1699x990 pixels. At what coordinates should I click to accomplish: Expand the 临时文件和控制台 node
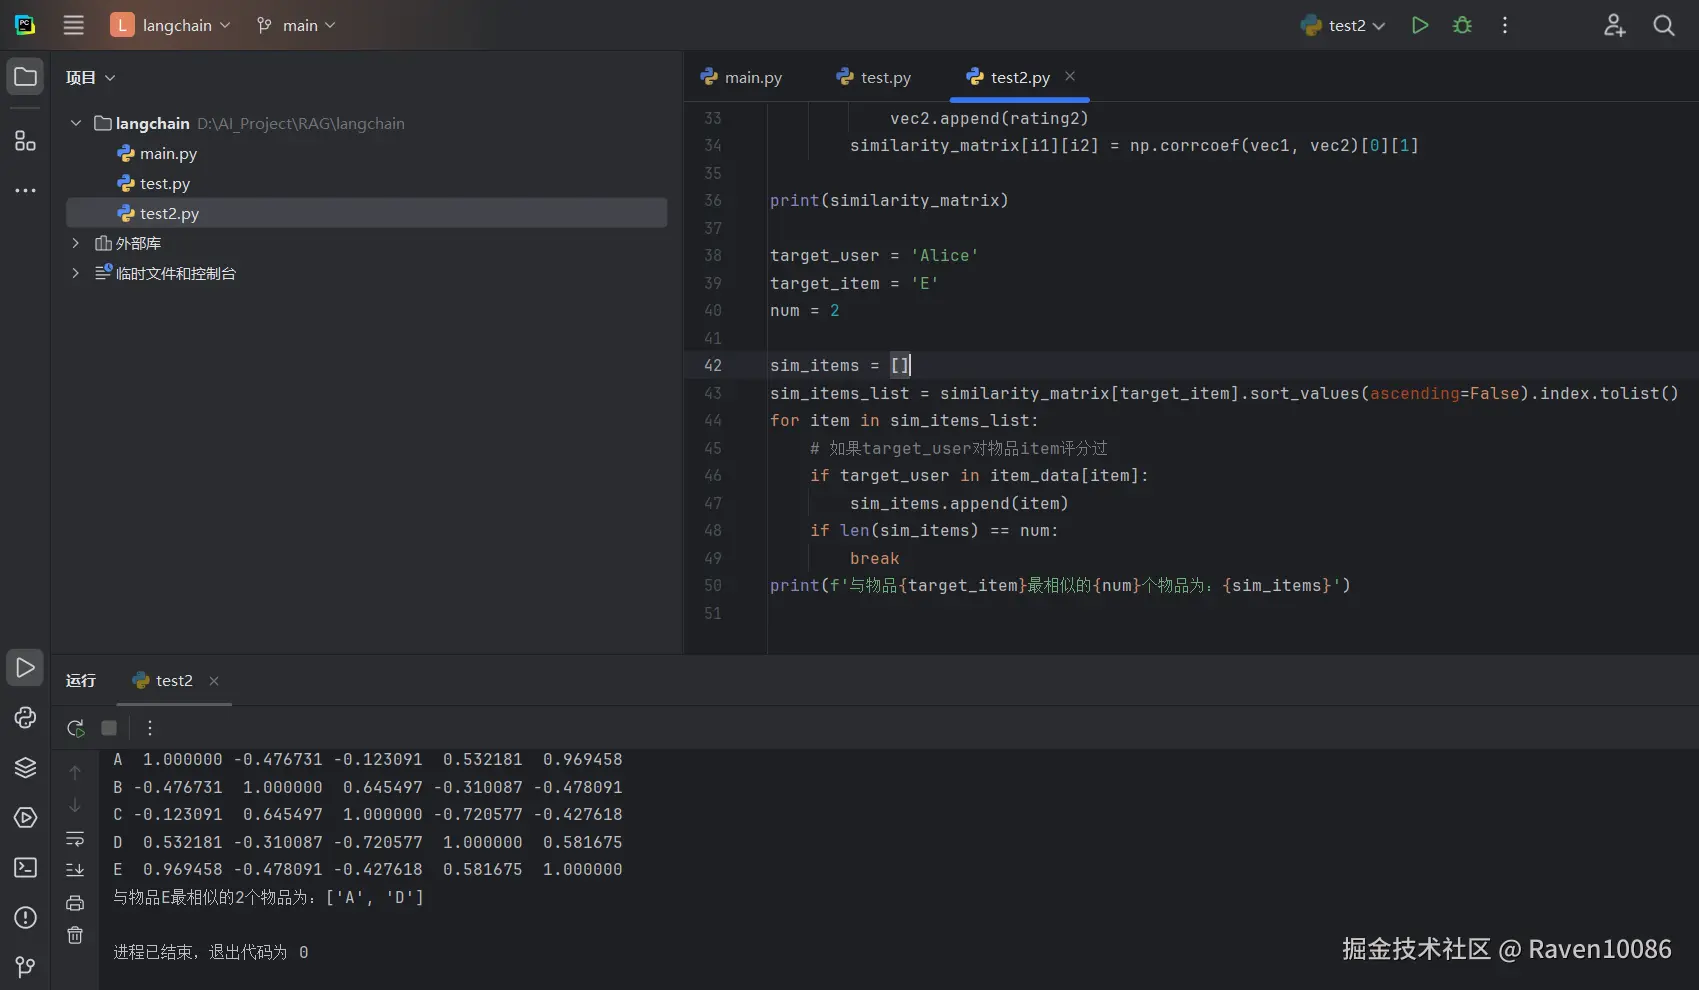pyautogui.click(x=76, y=273)
